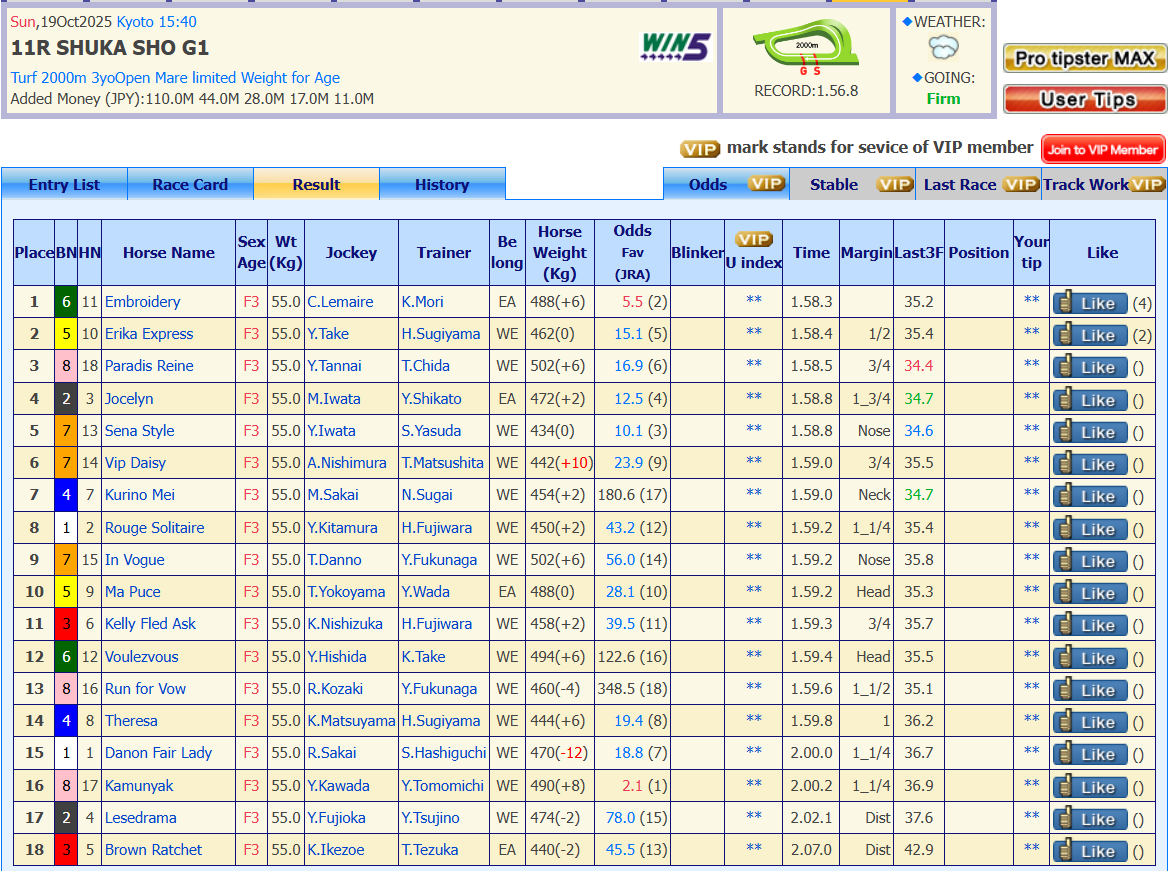Open jockey link C.Lemaire
The height and width of the screenshot is (871, 1172).
coord(340,302)
